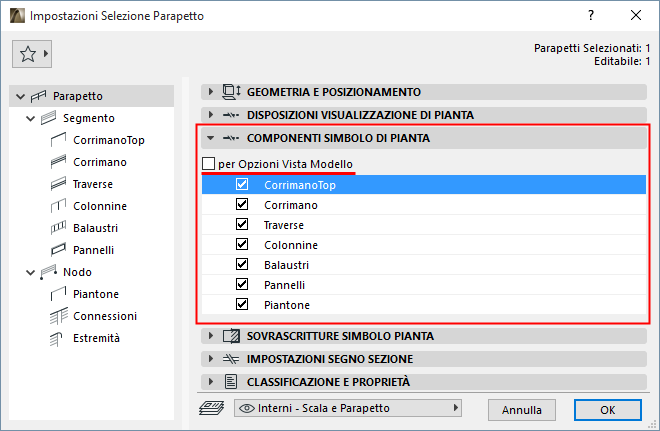Uncheck the Pannelli component checkbox

(242, 285)
